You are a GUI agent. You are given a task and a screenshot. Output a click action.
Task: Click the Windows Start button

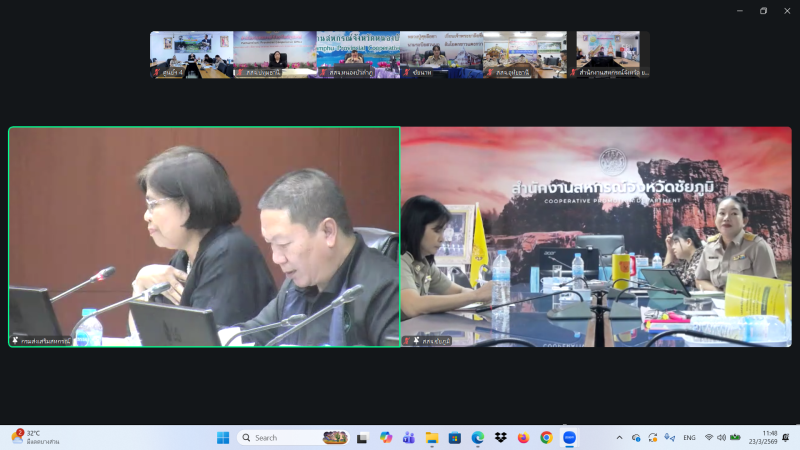[223, 438]
